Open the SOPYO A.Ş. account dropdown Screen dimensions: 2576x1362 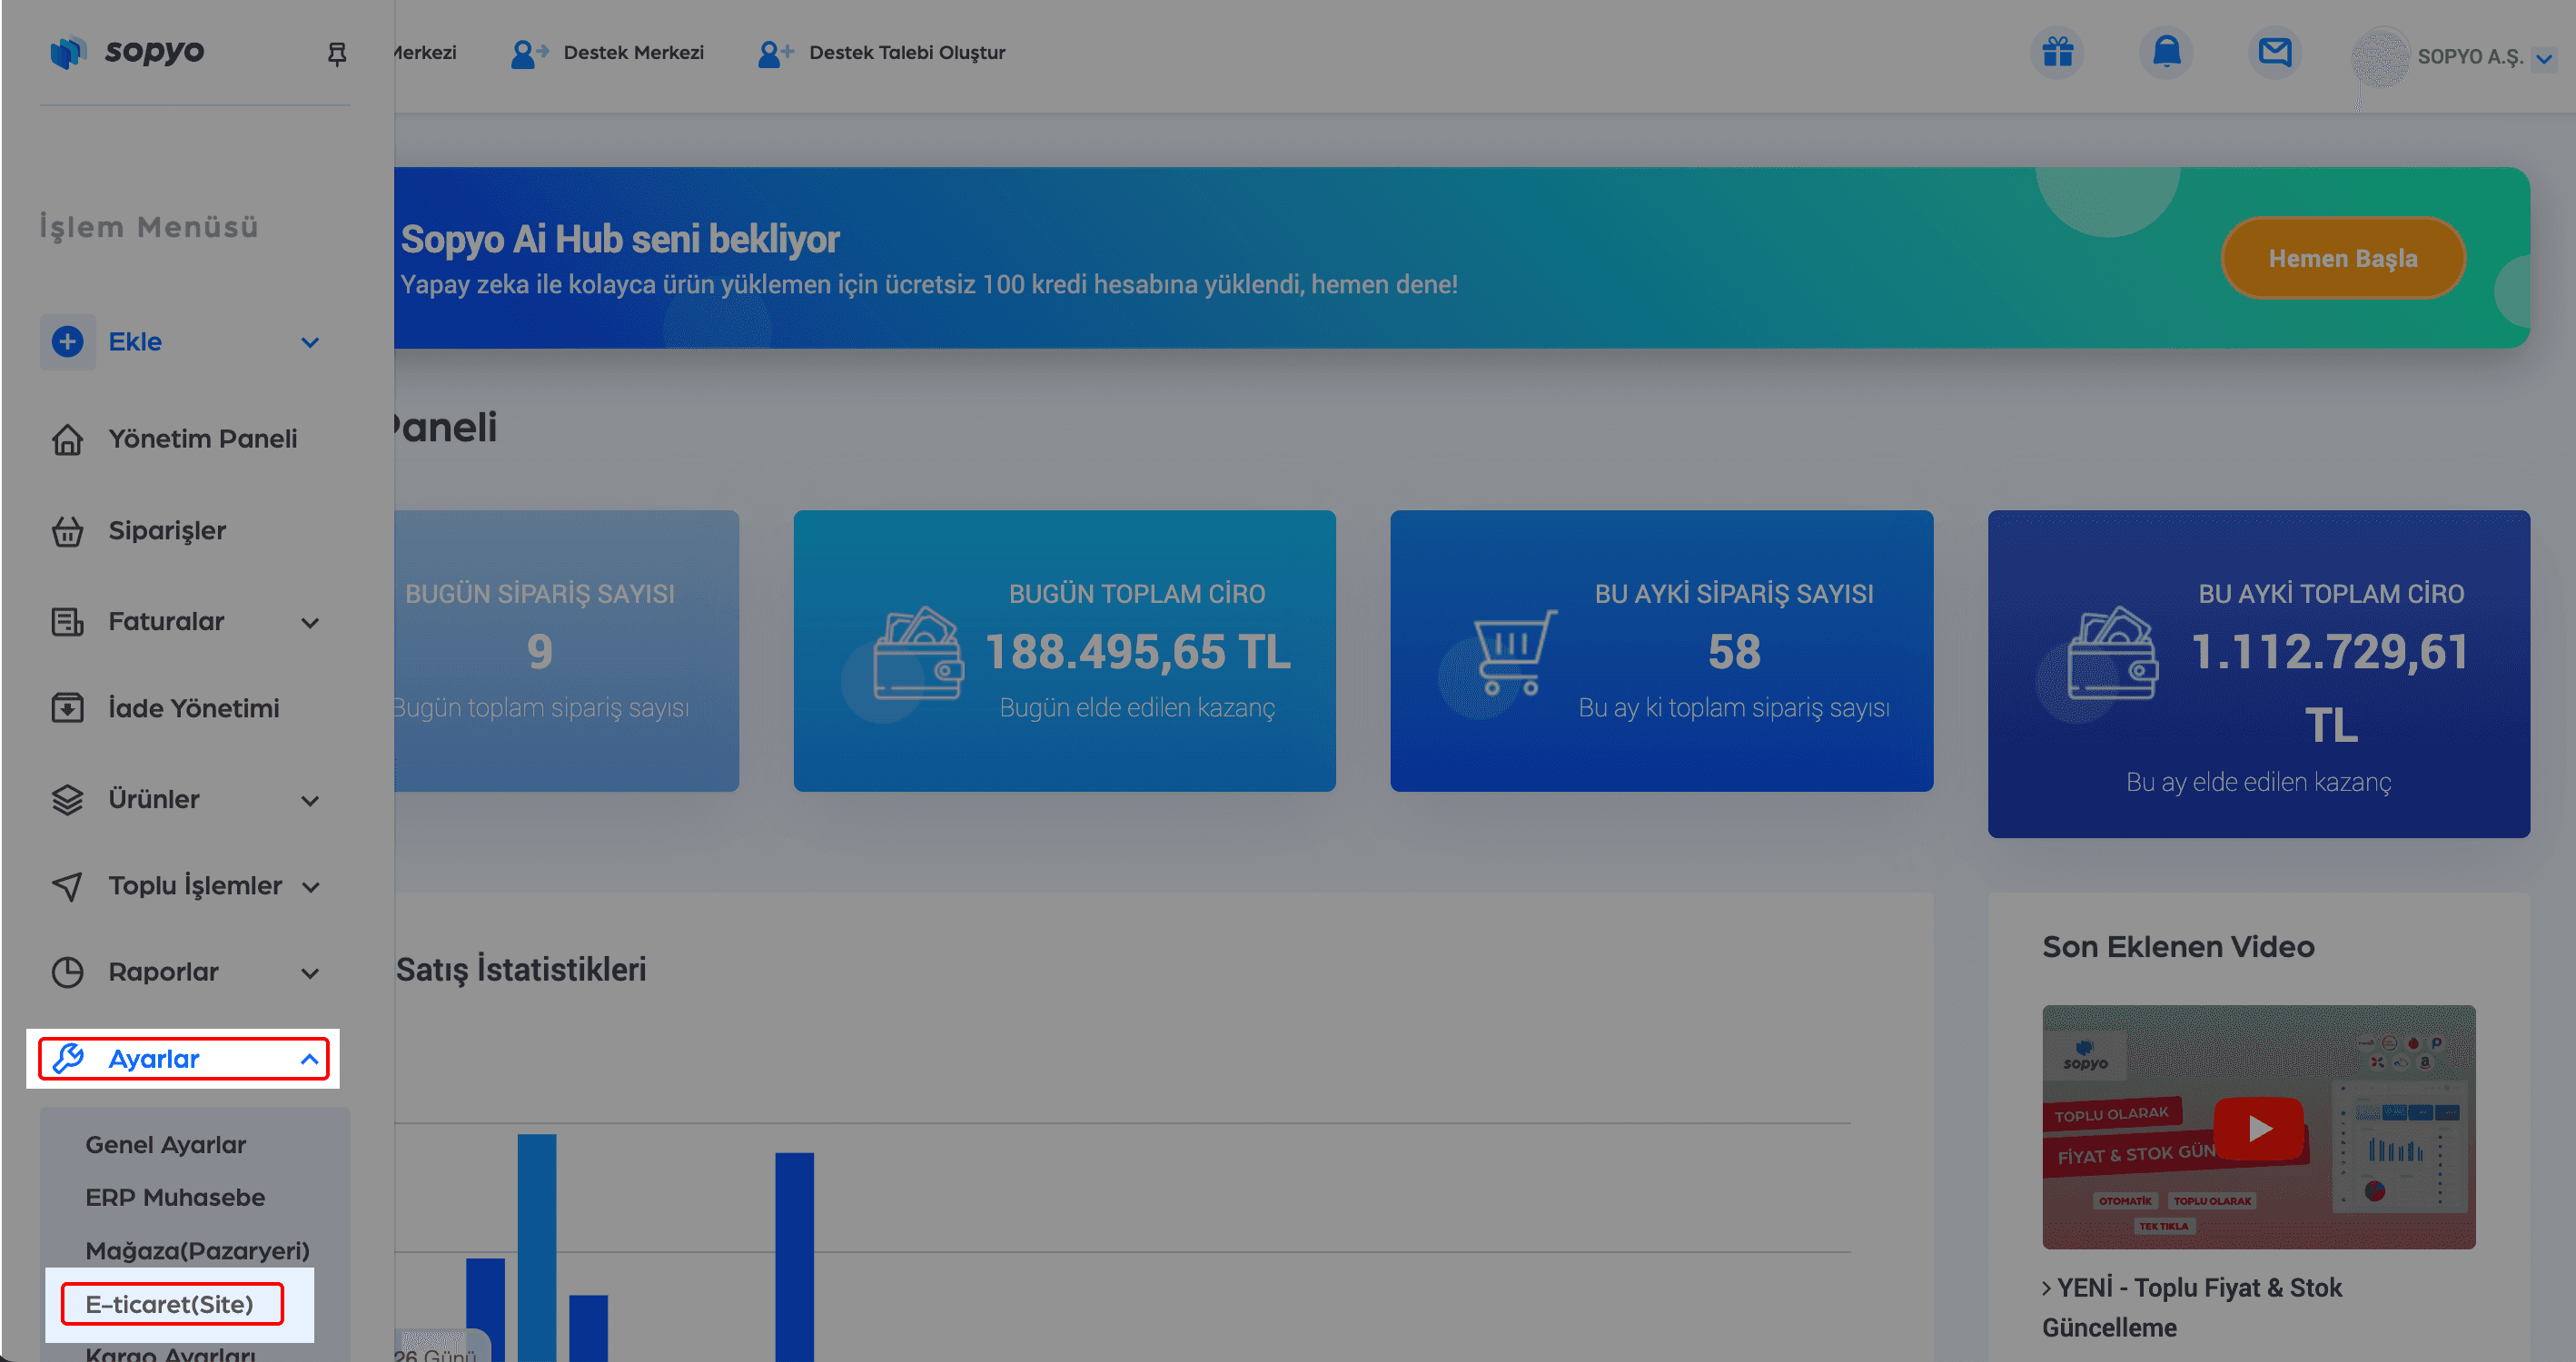[2543, 58]
